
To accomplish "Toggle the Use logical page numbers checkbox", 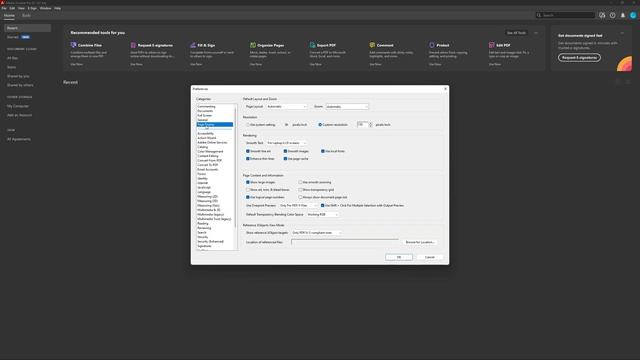I will pos(248,197).
